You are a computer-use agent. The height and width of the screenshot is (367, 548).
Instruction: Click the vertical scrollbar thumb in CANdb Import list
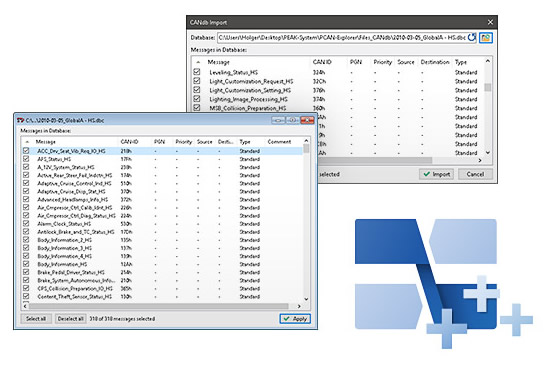tap(488, 87)
